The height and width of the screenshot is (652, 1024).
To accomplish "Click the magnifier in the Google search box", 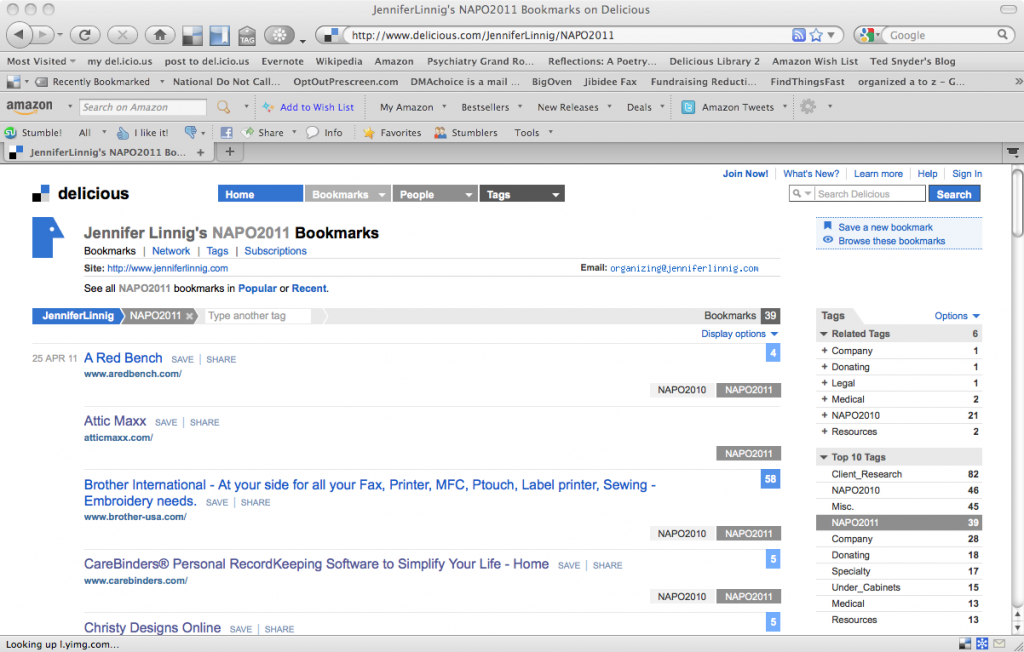I will 1002,35.
